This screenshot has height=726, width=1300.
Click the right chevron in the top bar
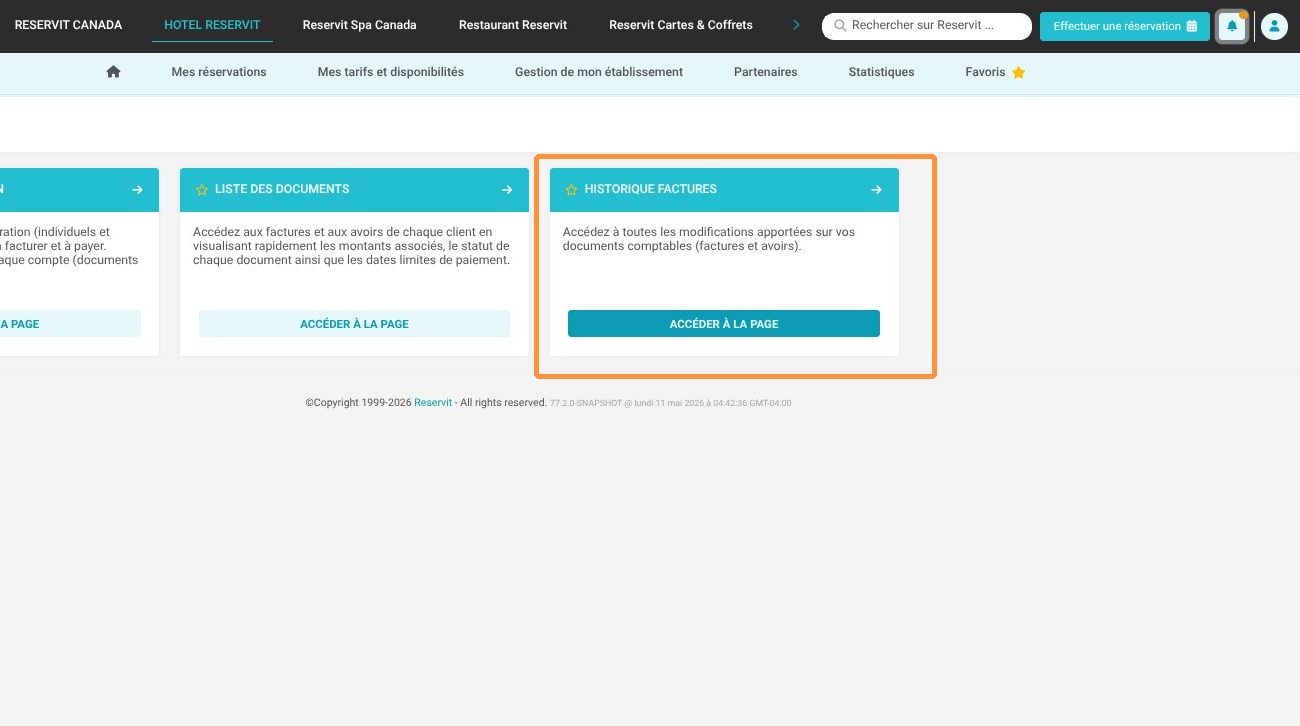click(796, 25)
